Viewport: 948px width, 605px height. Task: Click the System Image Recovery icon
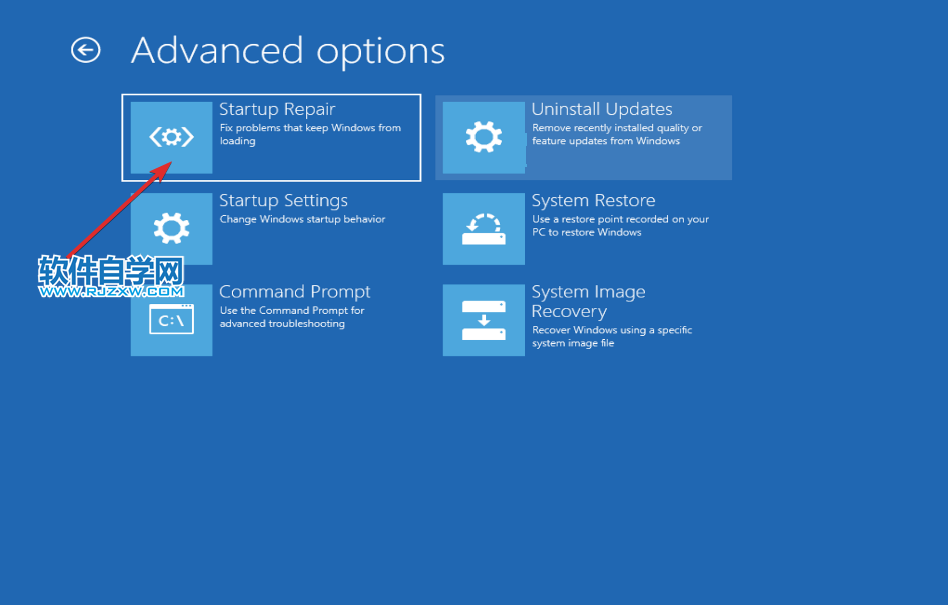point(484,320)
